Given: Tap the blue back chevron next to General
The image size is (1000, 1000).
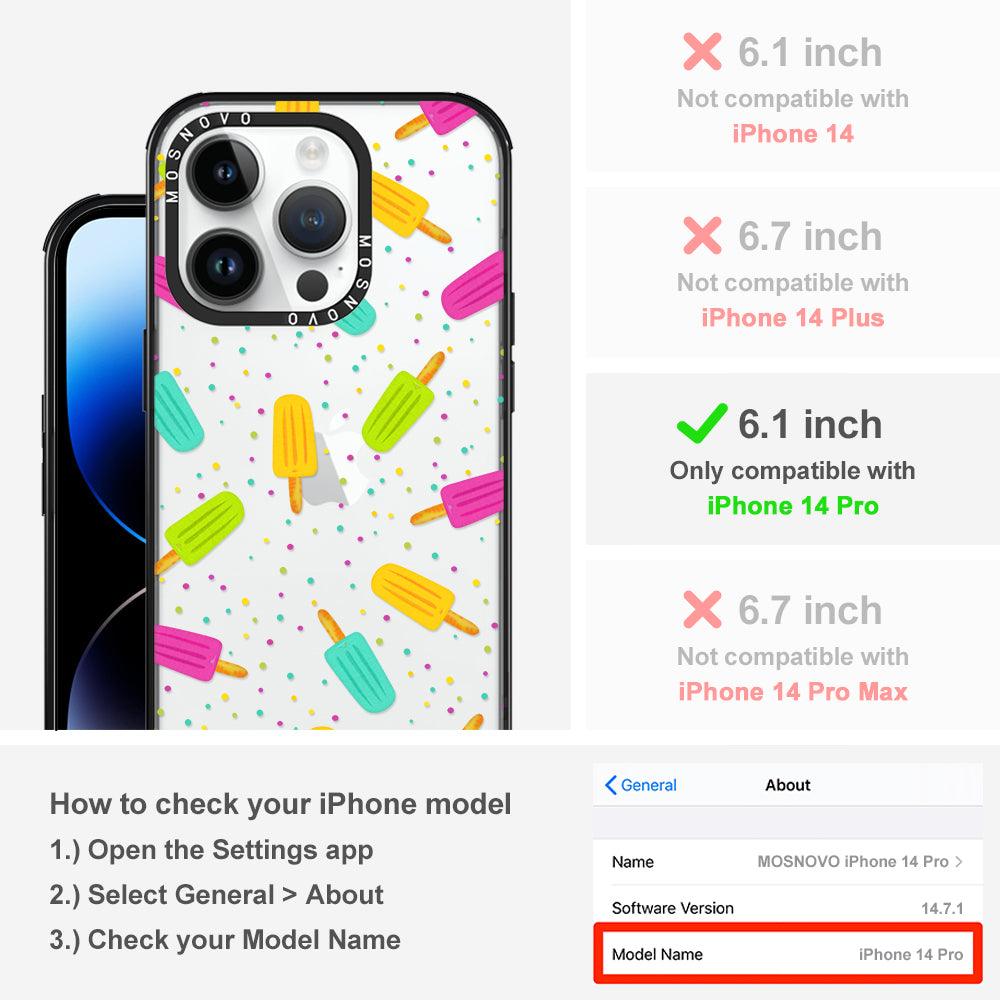Looking at the screenshot, I should click(610, 785).
